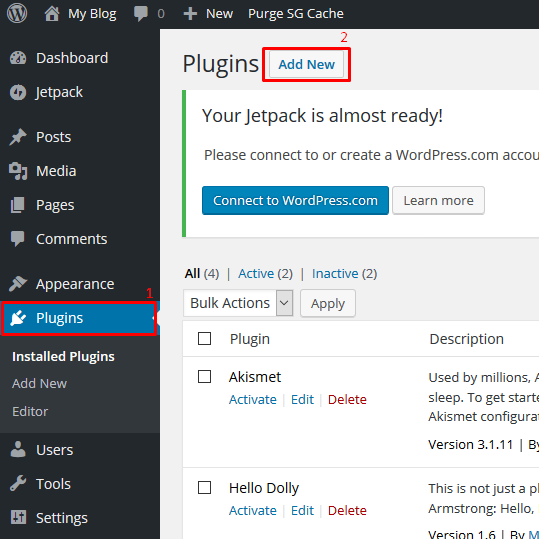539x539 pixels.
Task: Select Installed Plugins submenu item
Action: [x=63, y=356]
